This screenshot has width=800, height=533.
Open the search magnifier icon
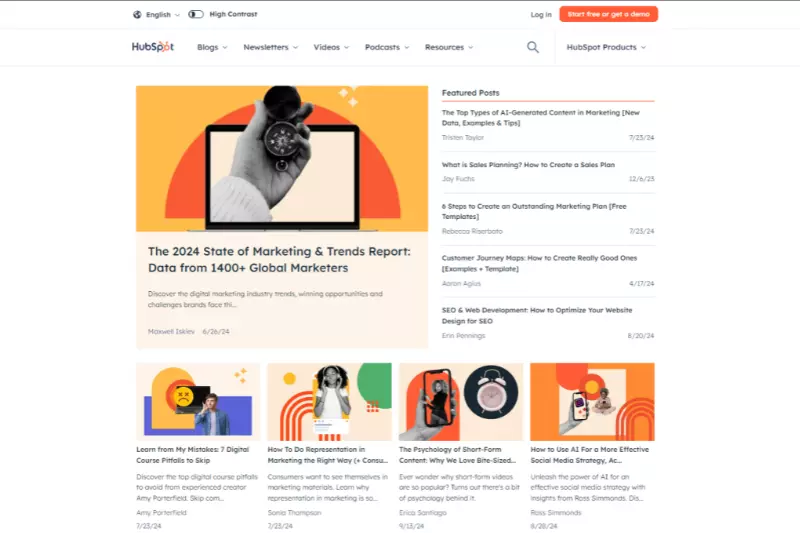tap(533, 47)
